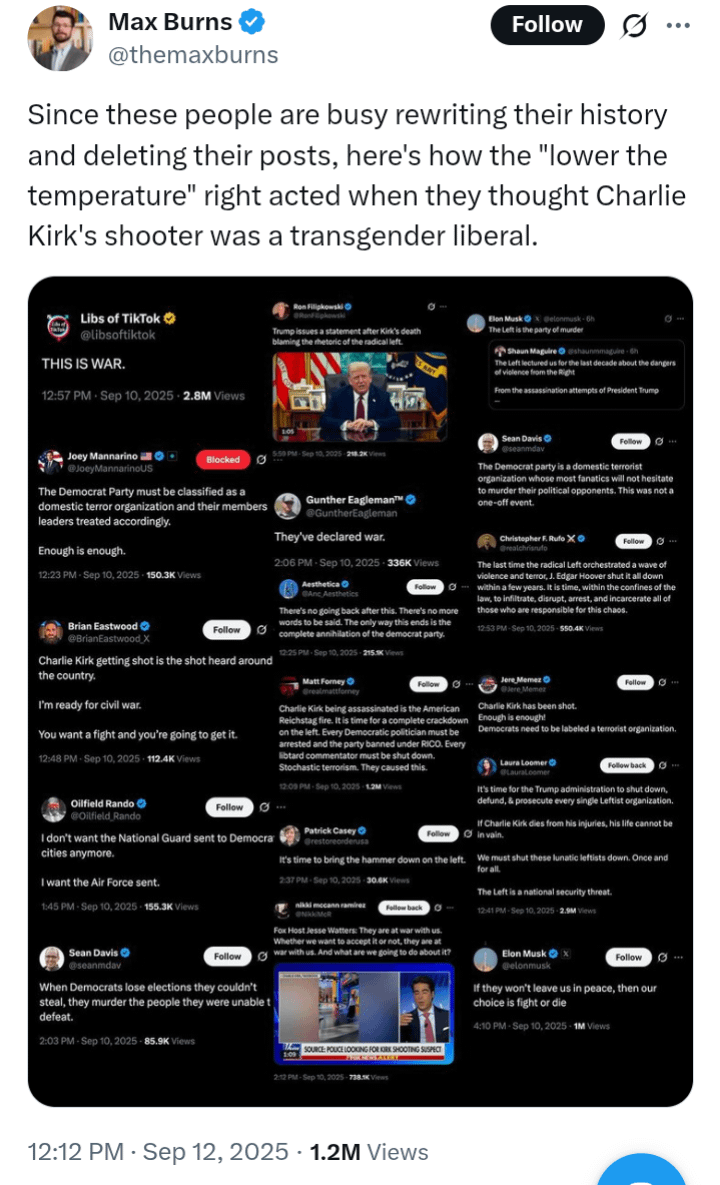Open the three-dot more options menu
720x1185 pixels.
678,26
